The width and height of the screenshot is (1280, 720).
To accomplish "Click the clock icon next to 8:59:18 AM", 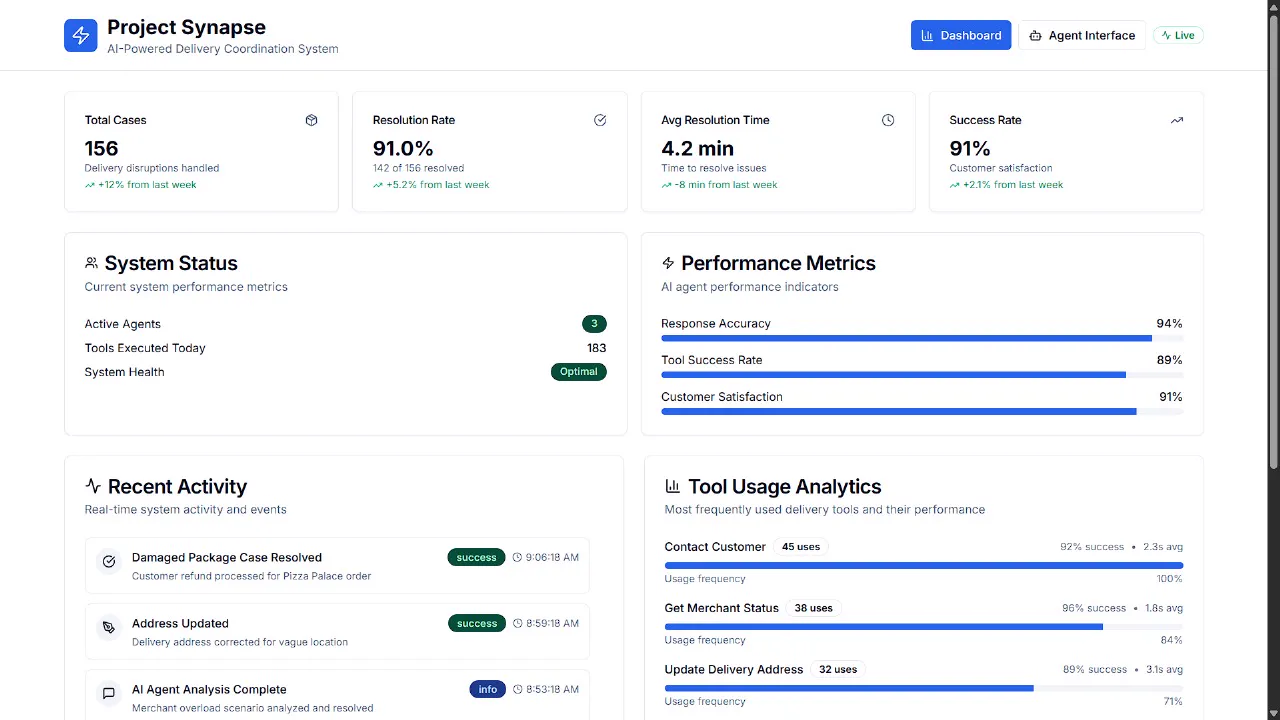I will click(517, 624).
